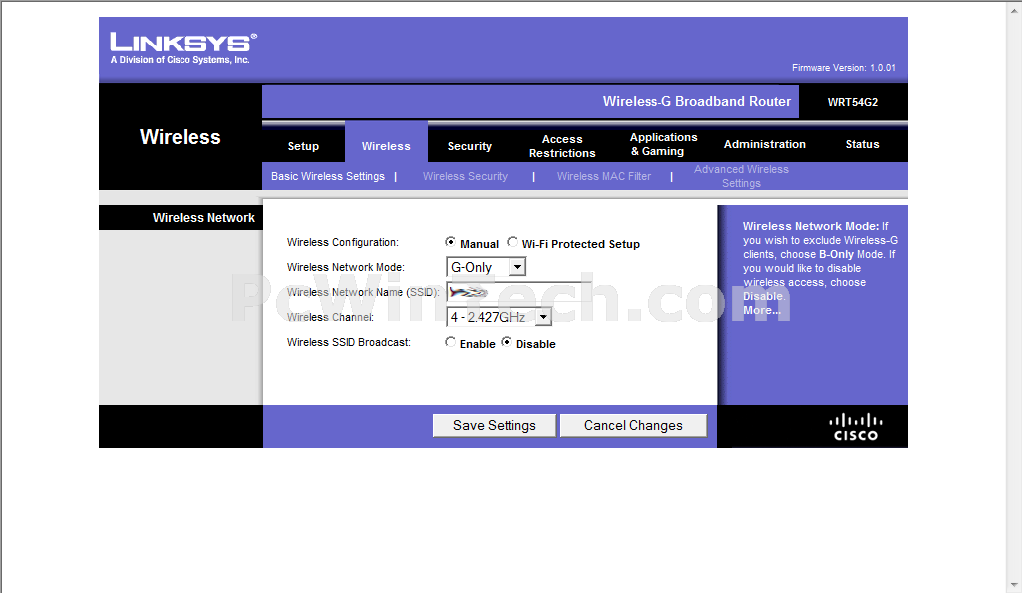Open the Setup tab

click(303, 146)
